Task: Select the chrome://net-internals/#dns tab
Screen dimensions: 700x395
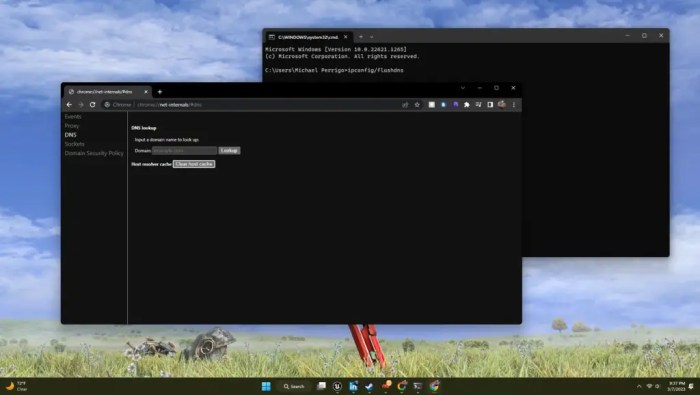Action: coord(107,92)
